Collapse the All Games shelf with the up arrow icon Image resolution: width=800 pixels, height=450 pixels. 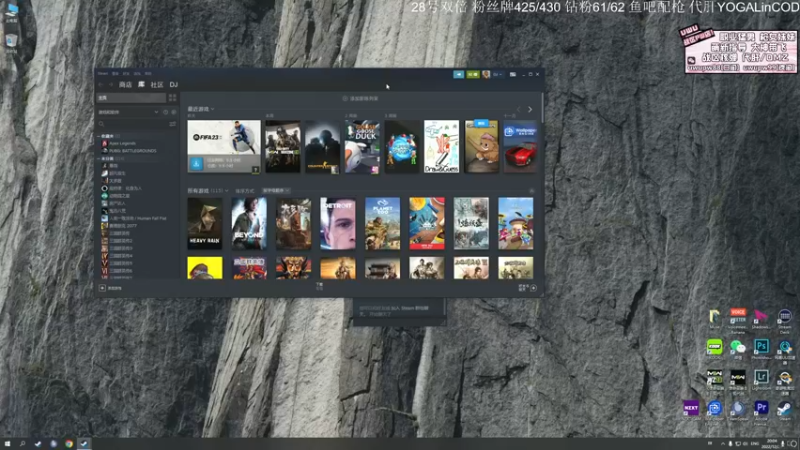pyautogui.click(x=532, y=191)
